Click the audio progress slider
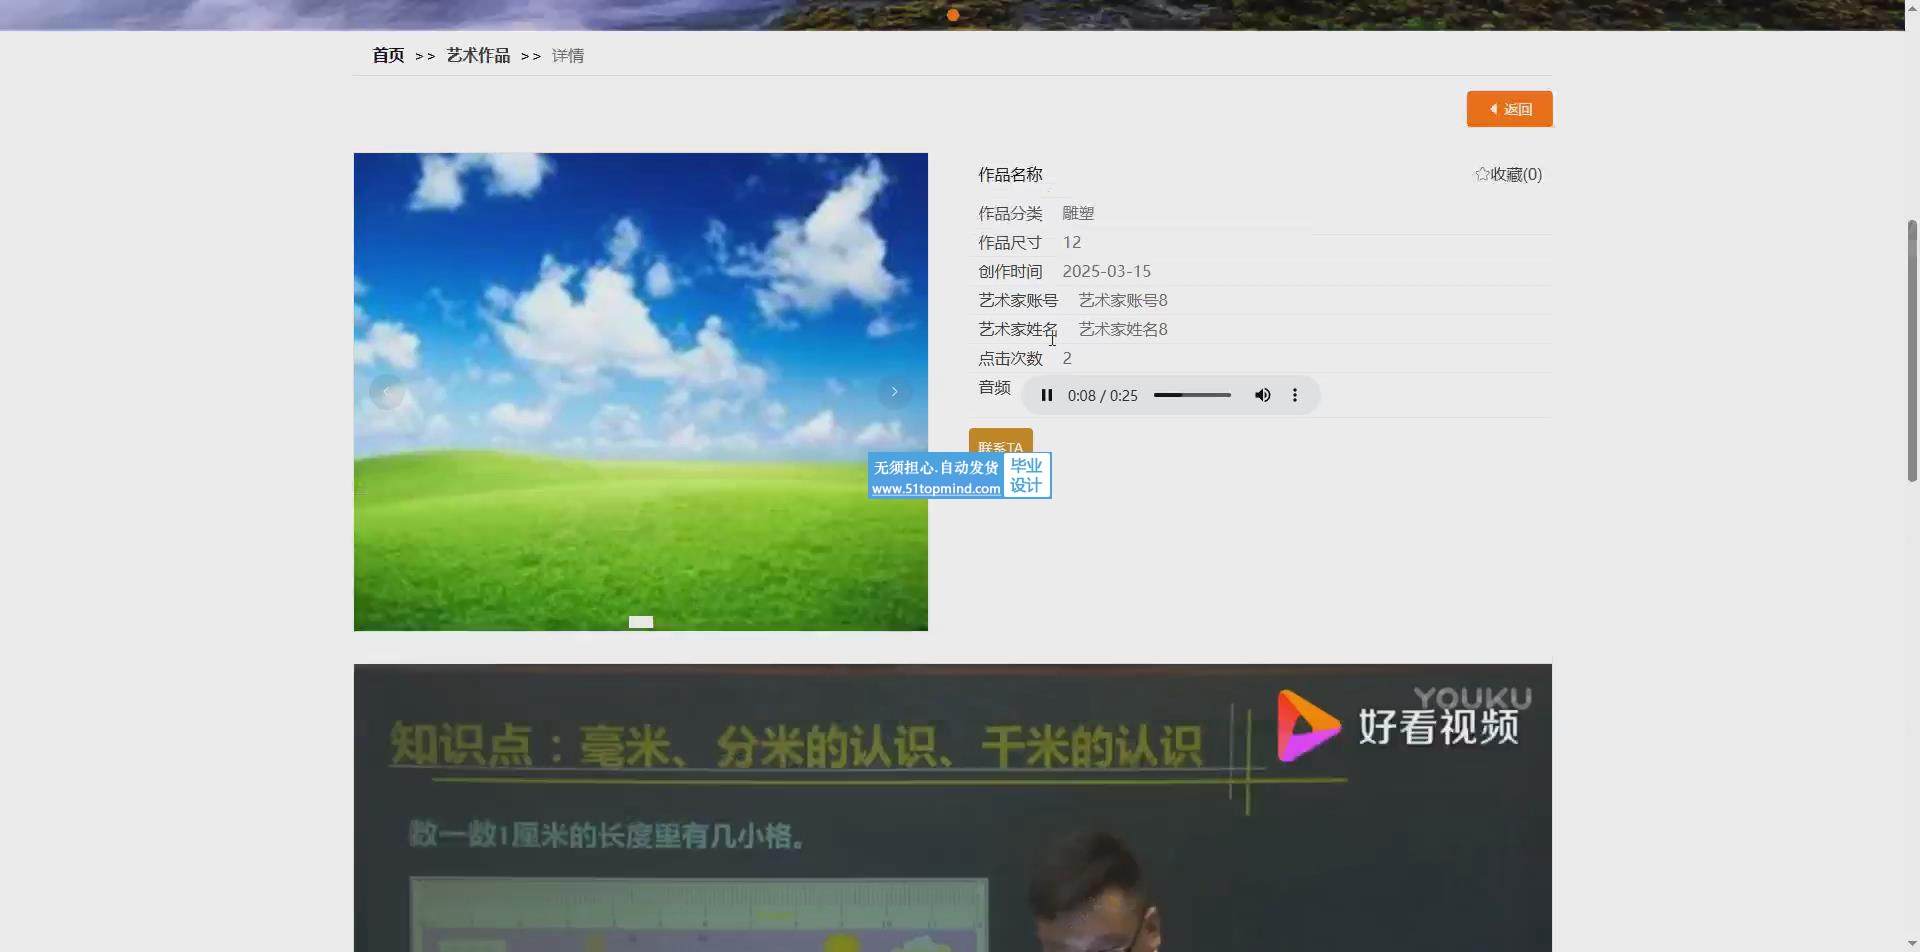Image resolution: width=1920 pixels, height=952 pixels. coord(1192,395)
